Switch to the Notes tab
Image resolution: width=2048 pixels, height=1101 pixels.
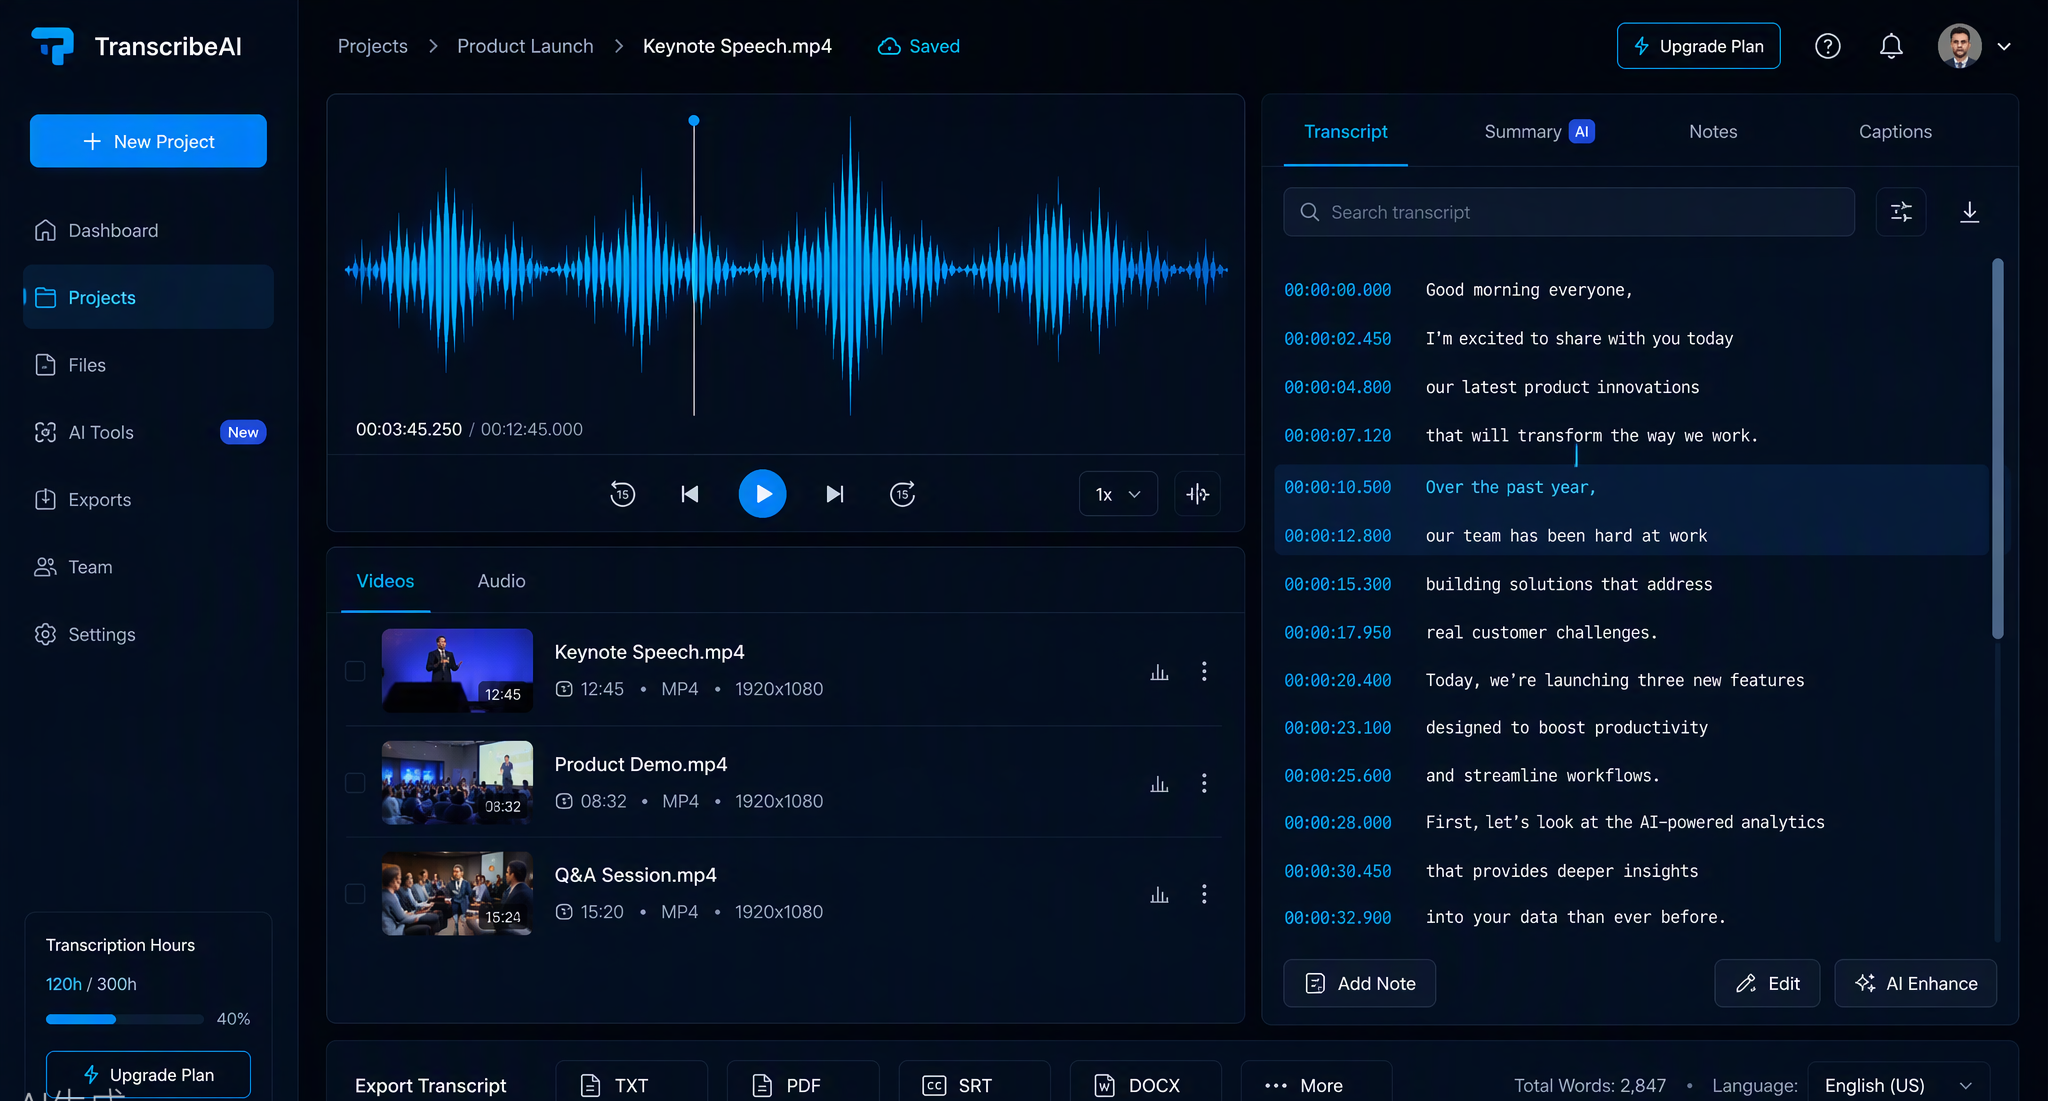tap(1713, 131)
